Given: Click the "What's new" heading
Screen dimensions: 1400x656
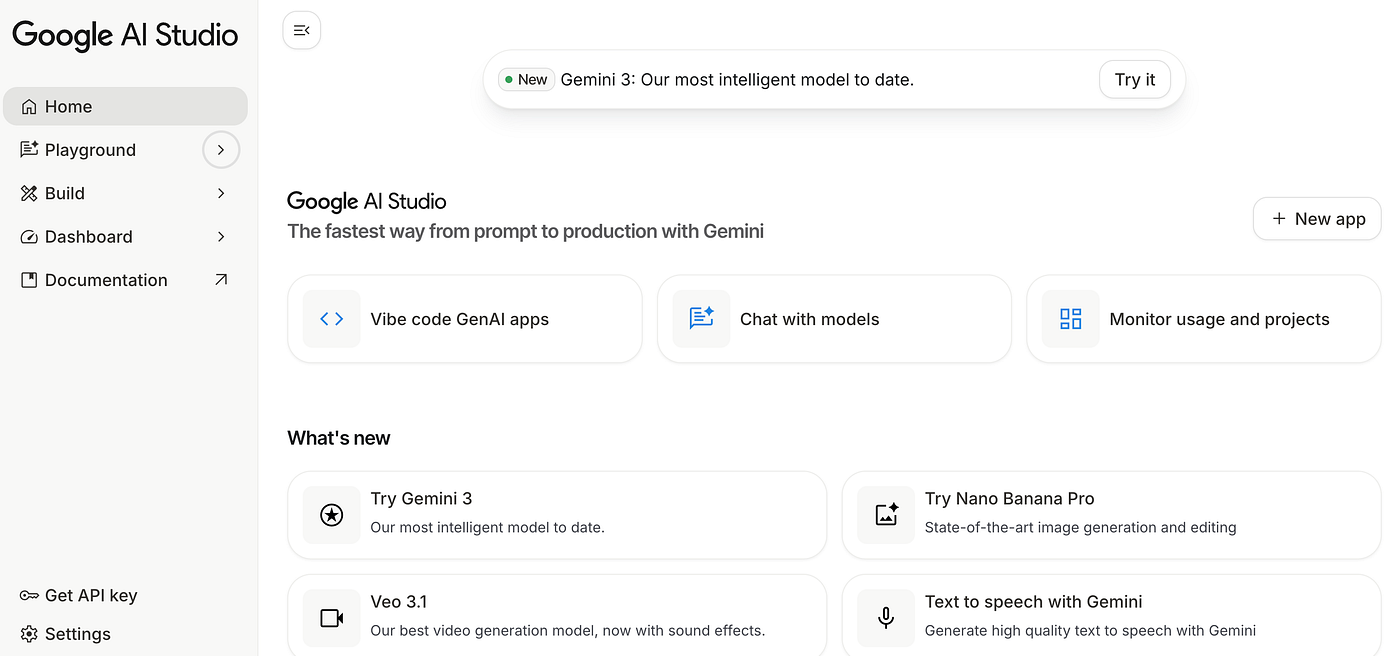Looking at the screenshot, I should click(339, 438).
